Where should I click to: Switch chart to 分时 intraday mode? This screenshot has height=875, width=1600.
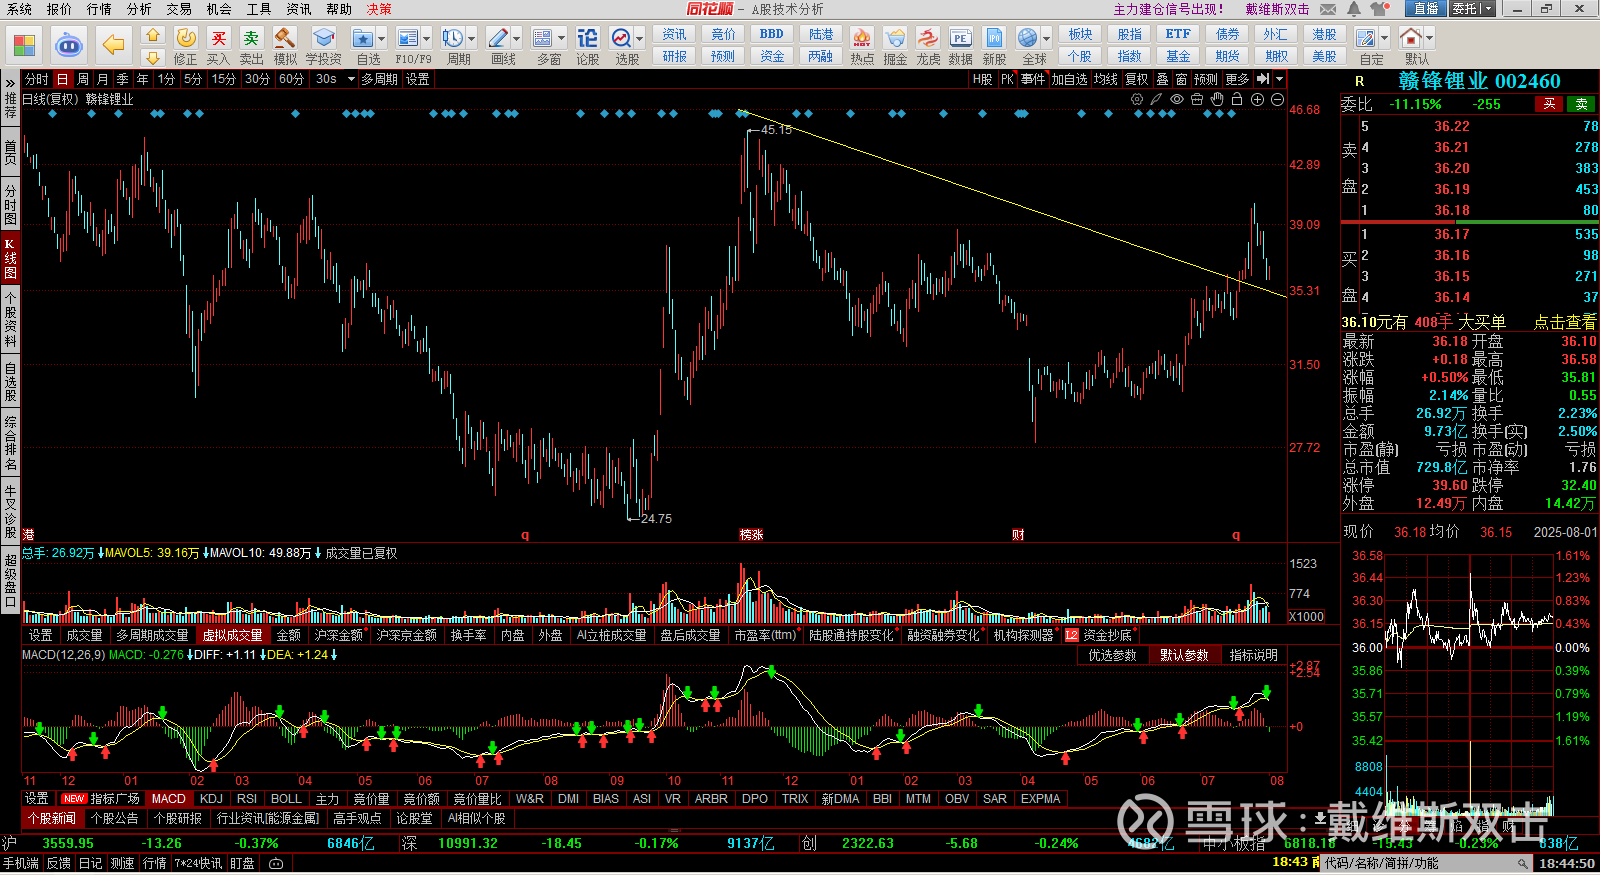[37, 79]
